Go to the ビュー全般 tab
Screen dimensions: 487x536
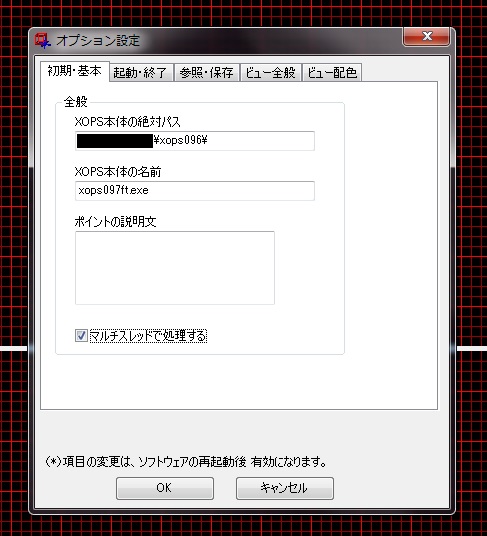(271, 72)
